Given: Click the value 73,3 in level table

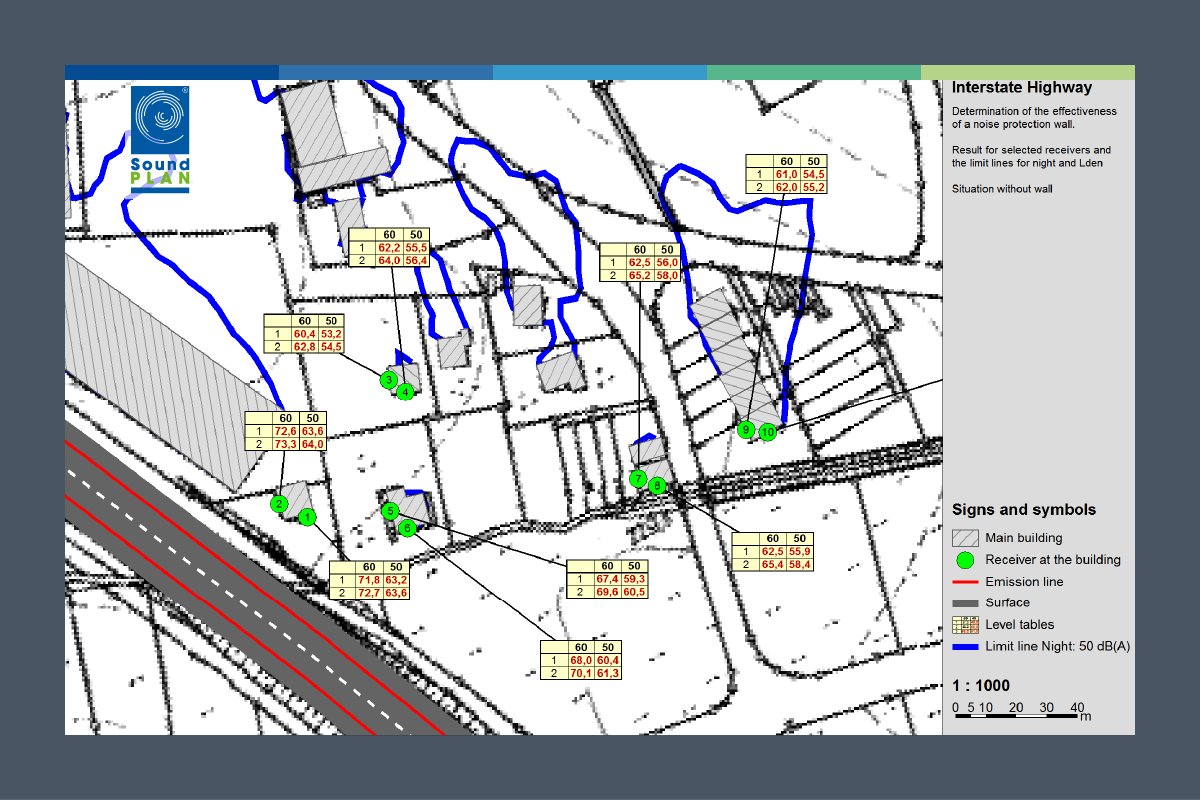Looking at the screenshot, I should [x=285, y=444].
